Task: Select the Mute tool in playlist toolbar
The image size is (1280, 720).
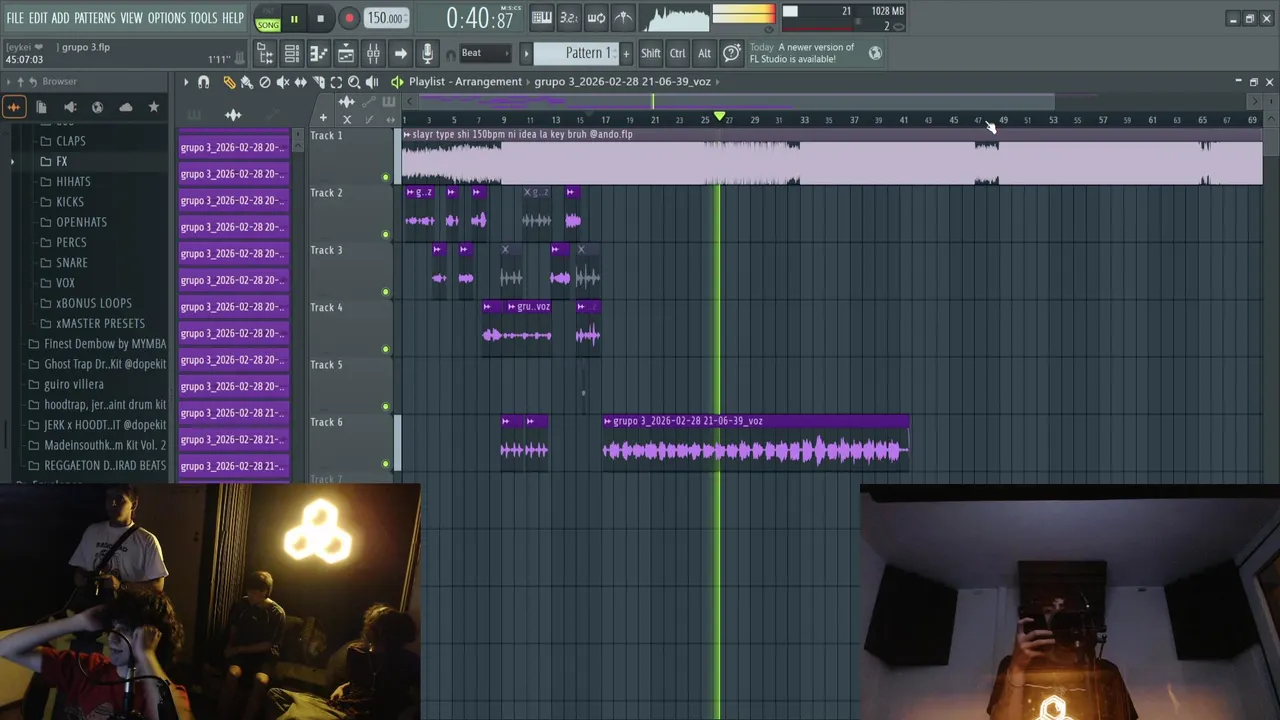Action: [x=283, y=82]
